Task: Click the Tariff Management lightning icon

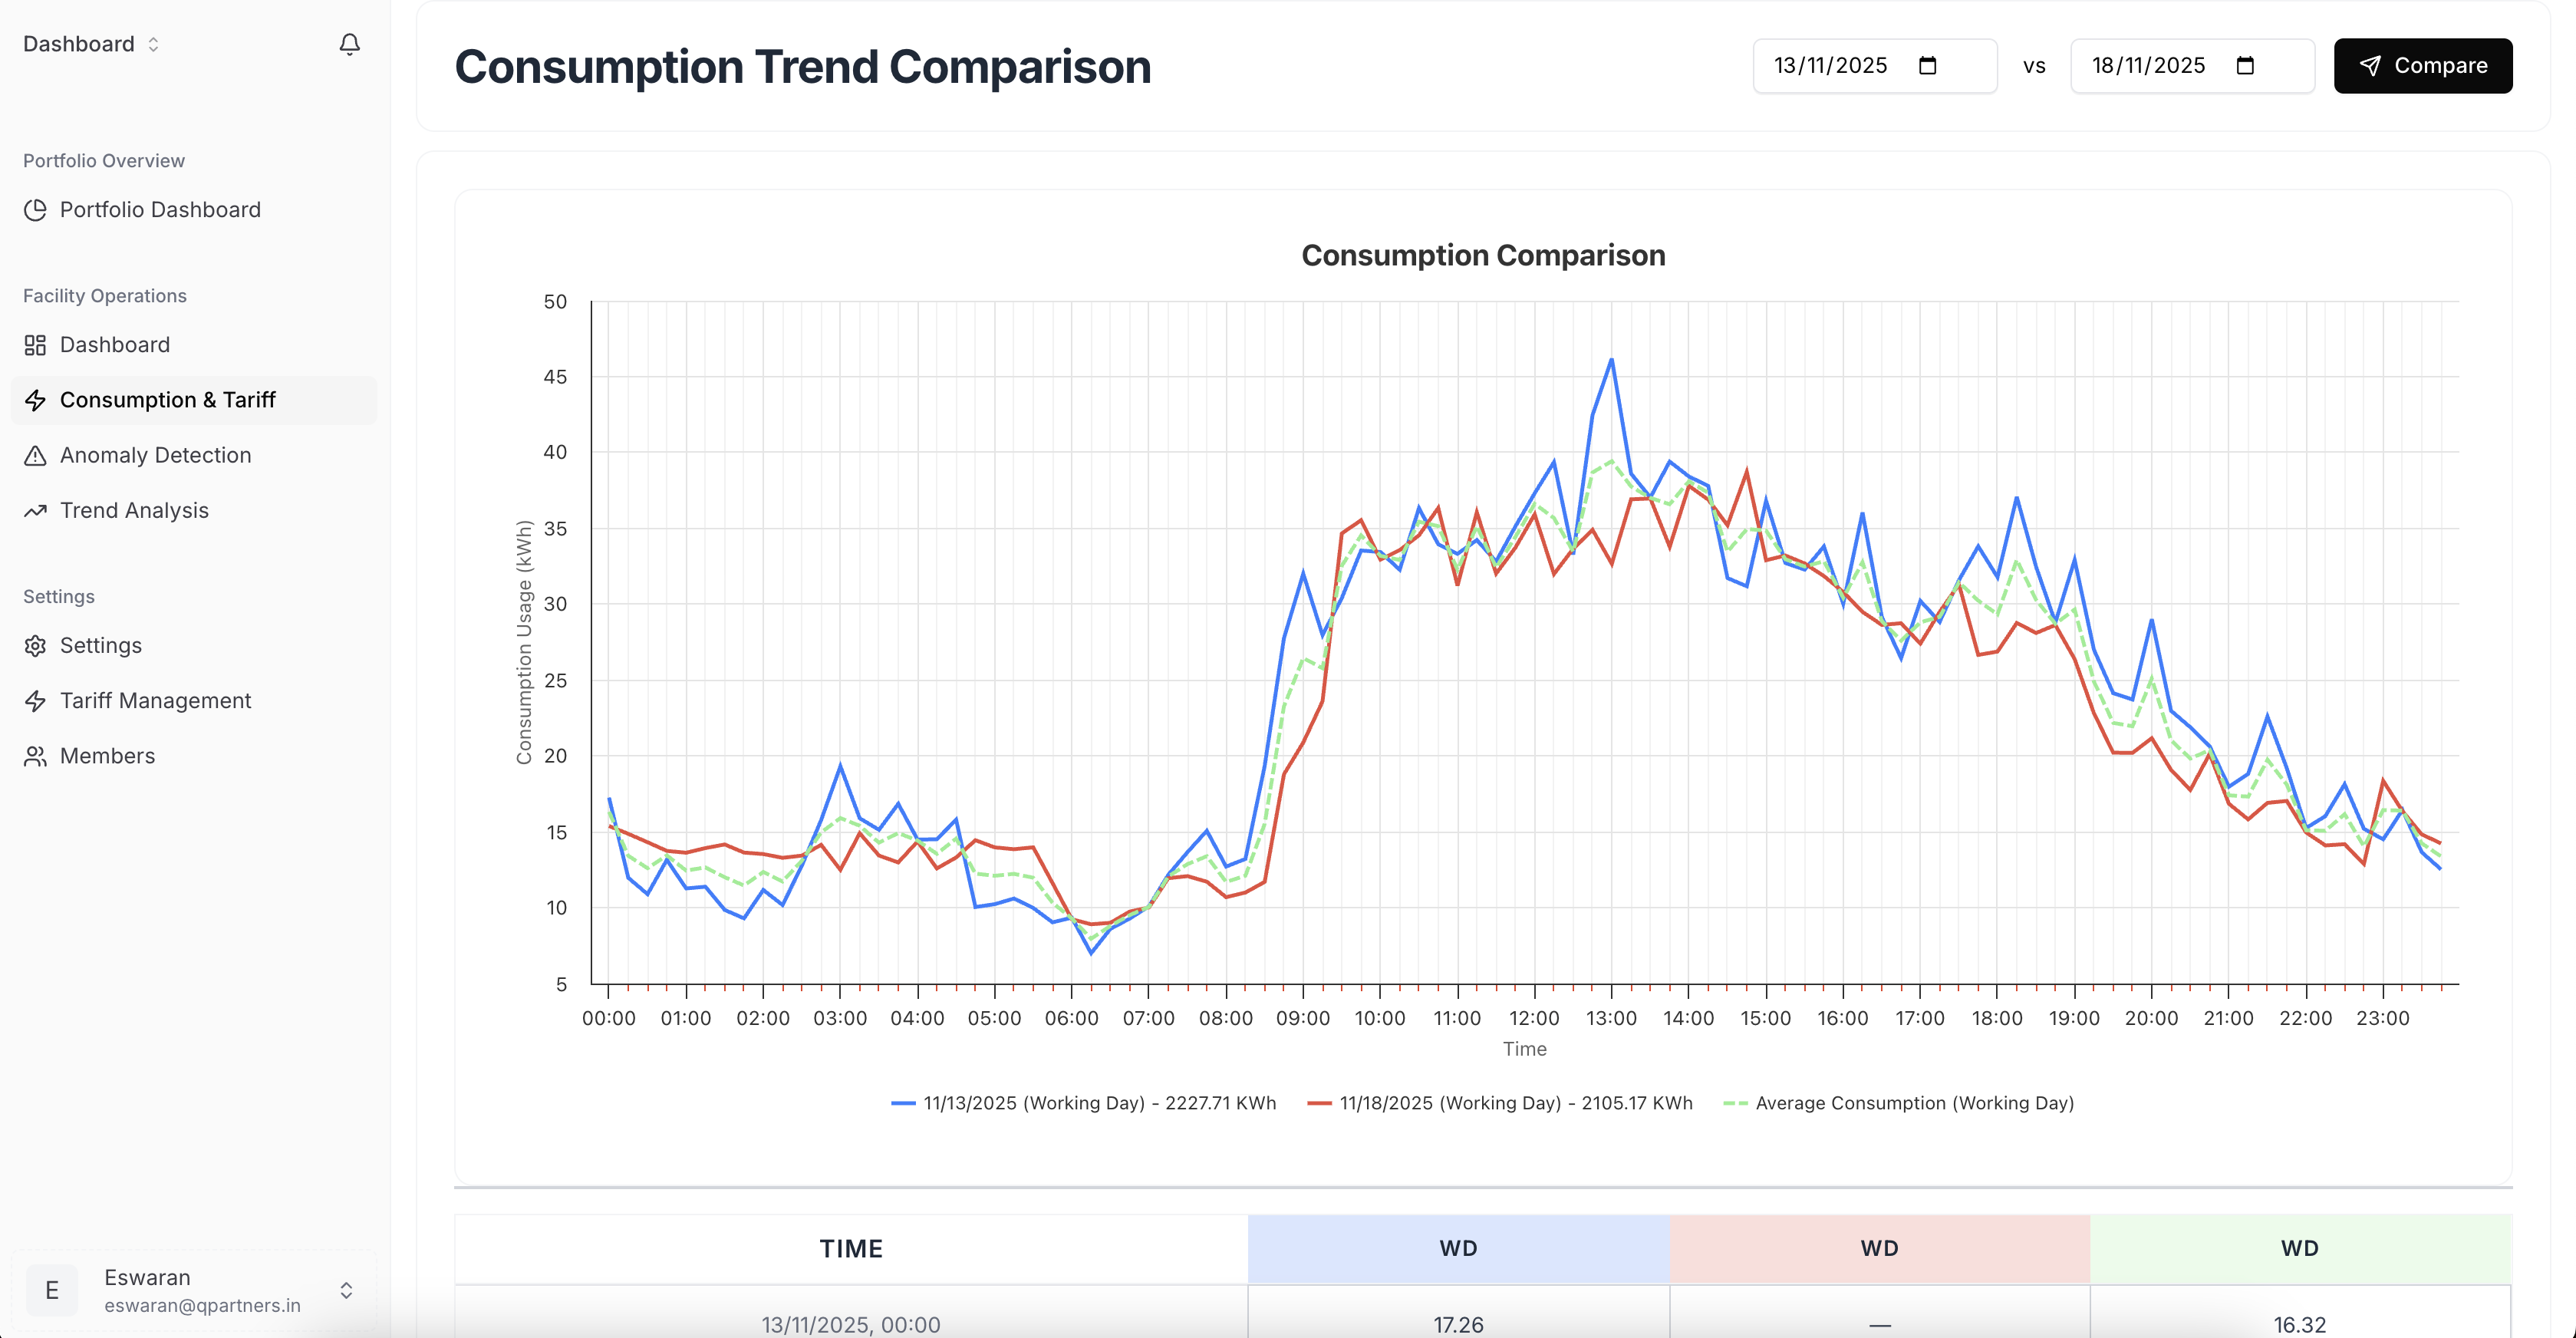Action: pos(35,701)
